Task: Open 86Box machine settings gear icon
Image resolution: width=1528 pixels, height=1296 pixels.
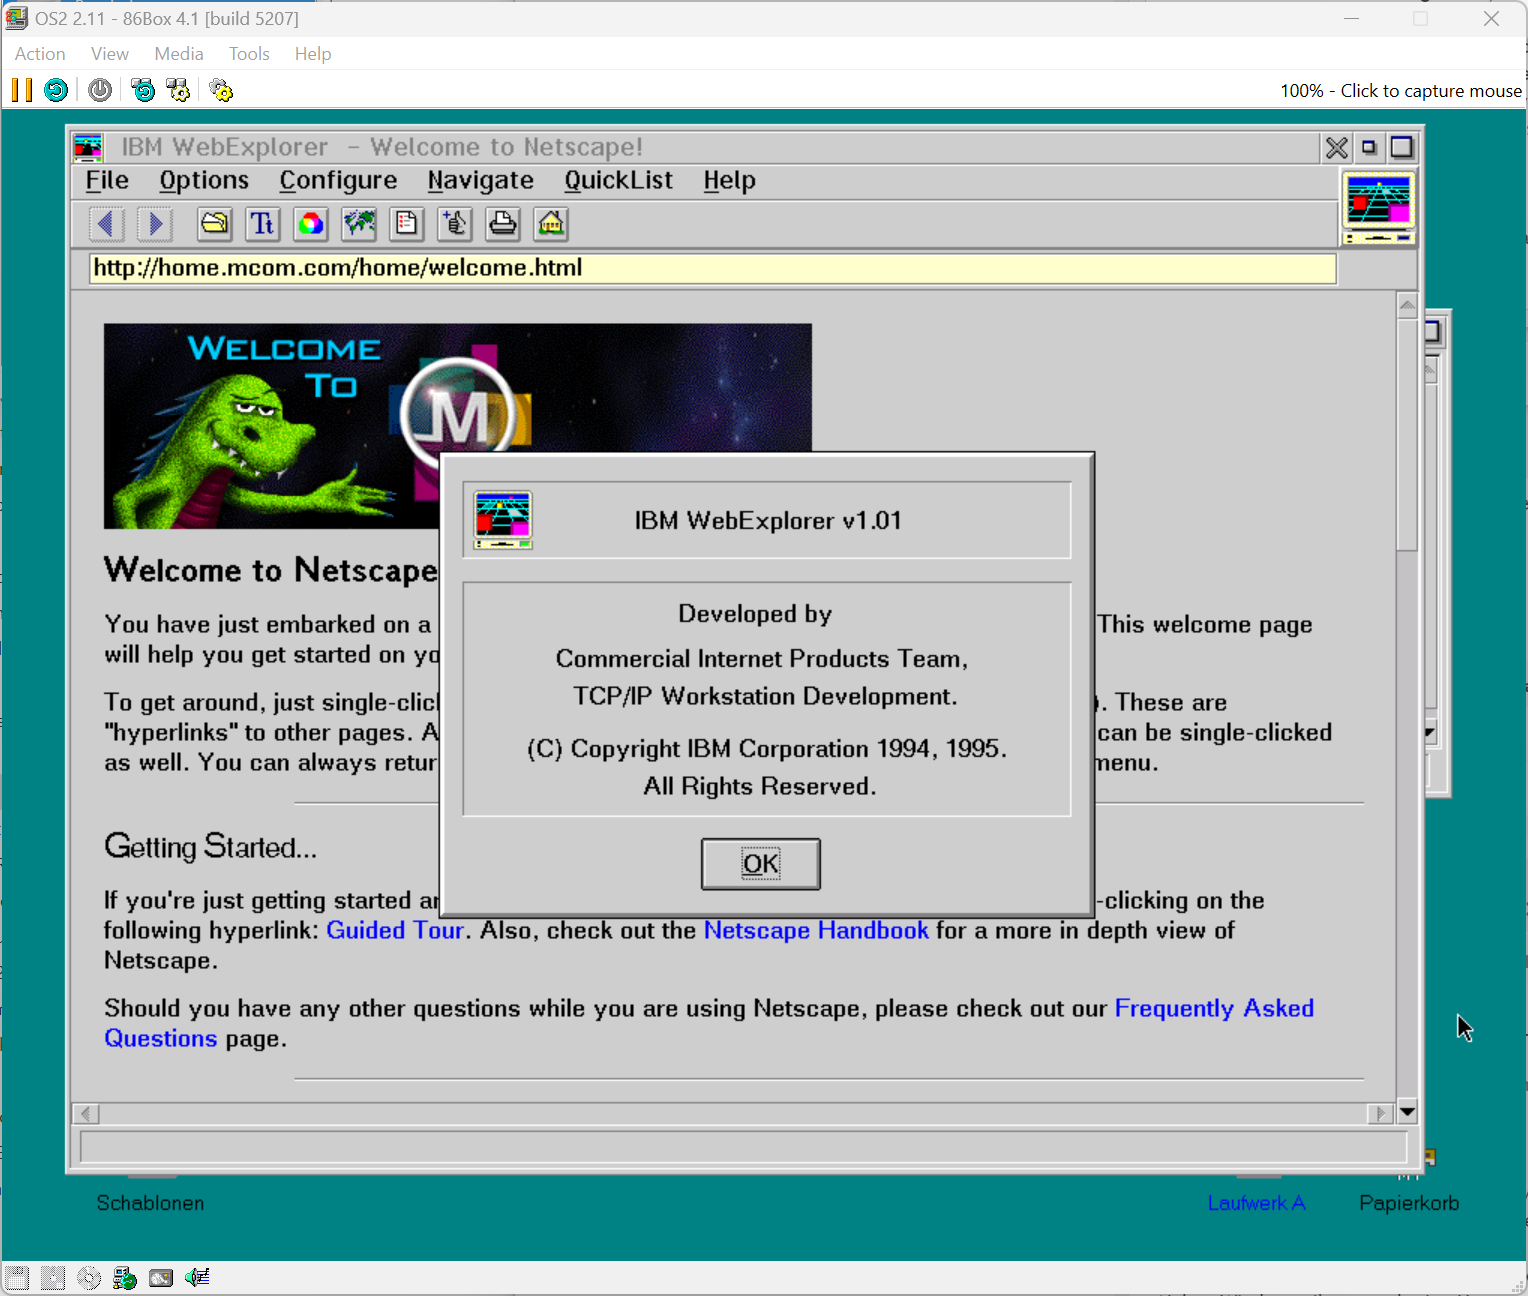Action: tap(221, 90)
